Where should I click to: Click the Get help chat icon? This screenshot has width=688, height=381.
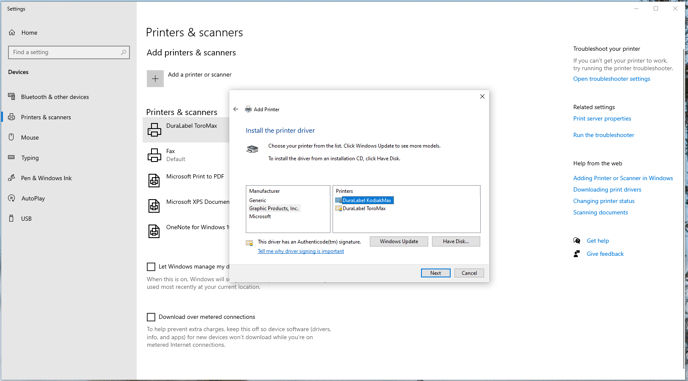click(577, 241)
